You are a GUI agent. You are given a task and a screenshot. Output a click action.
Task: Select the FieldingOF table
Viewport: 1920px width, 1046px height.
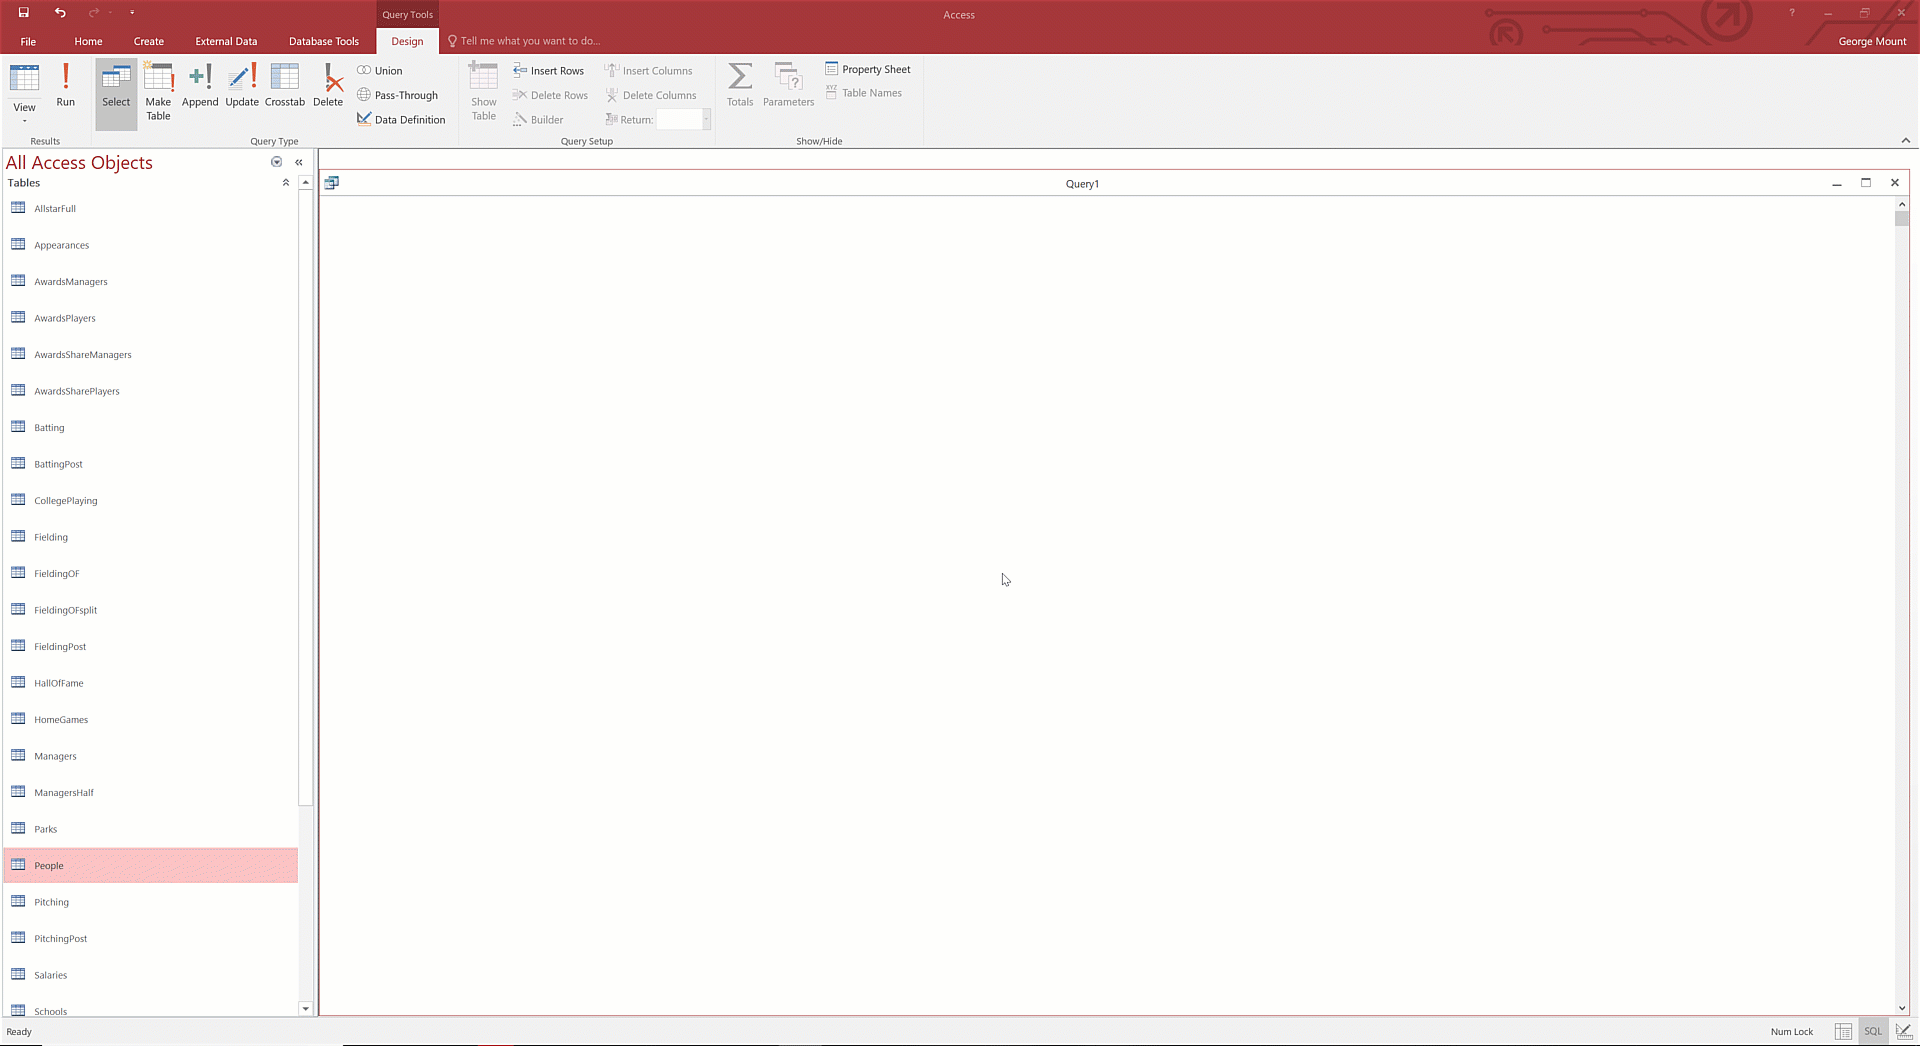(151, 573)
